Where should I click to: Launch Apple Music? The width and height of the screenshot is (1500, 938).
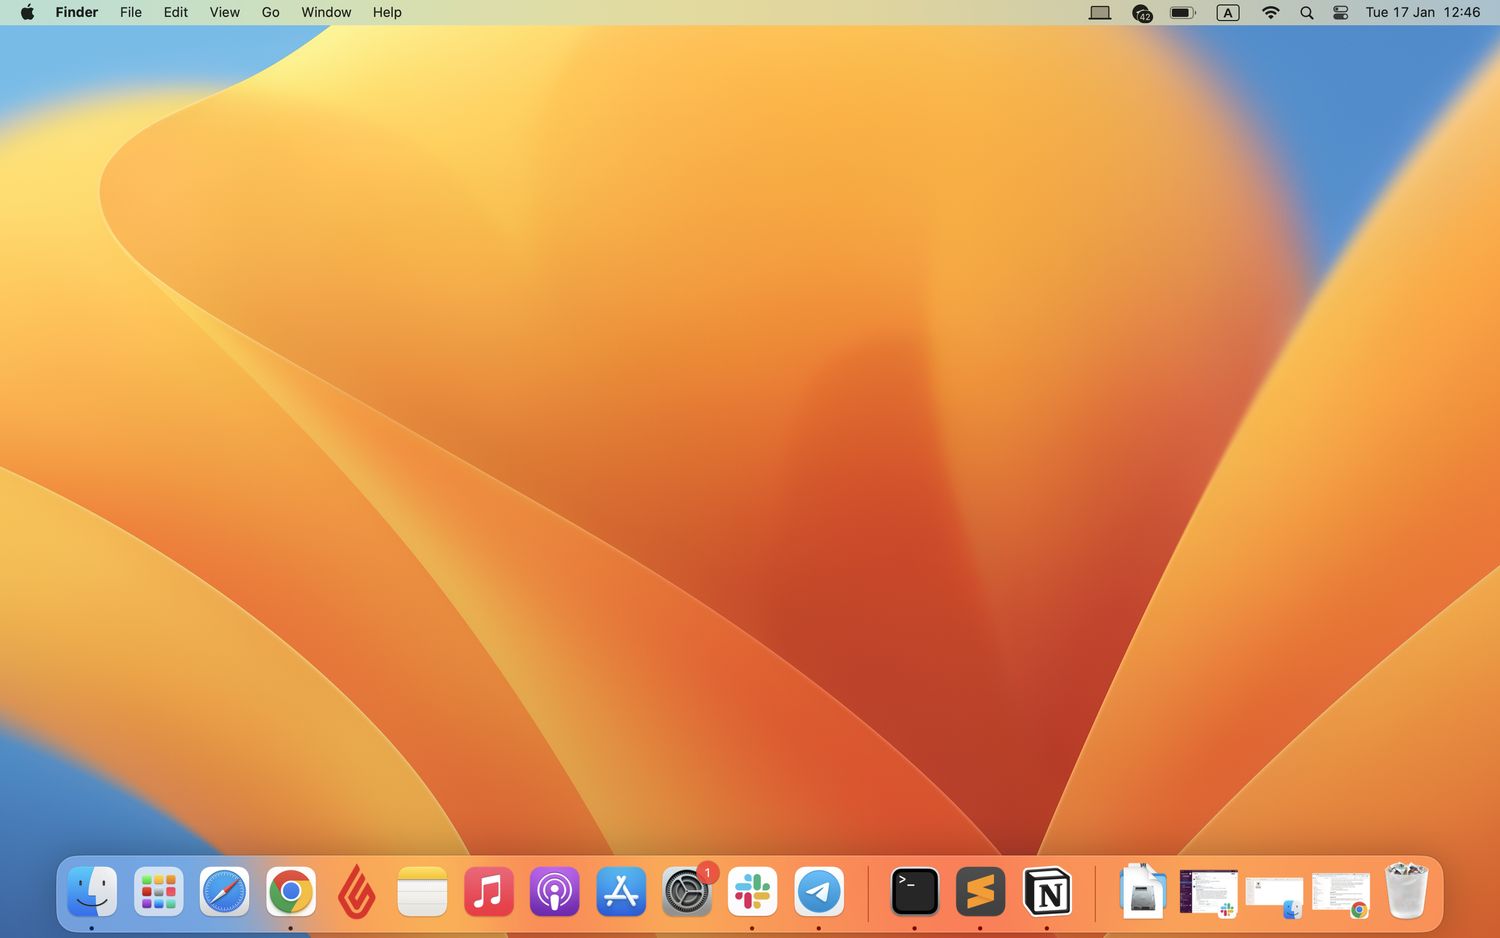pyautogui.click(x=488, y=891)
